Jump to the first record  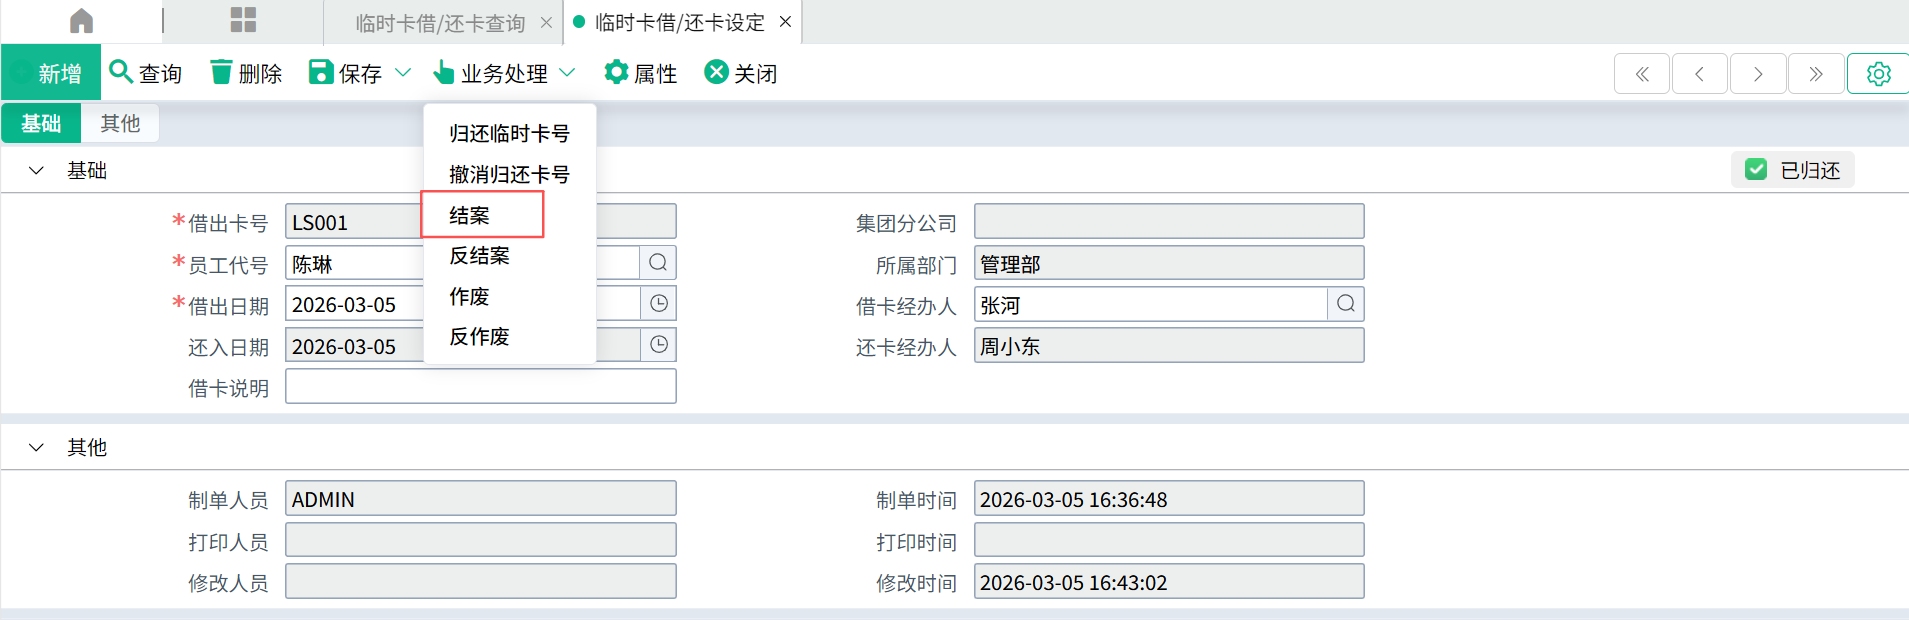(x=1641, y=74)
